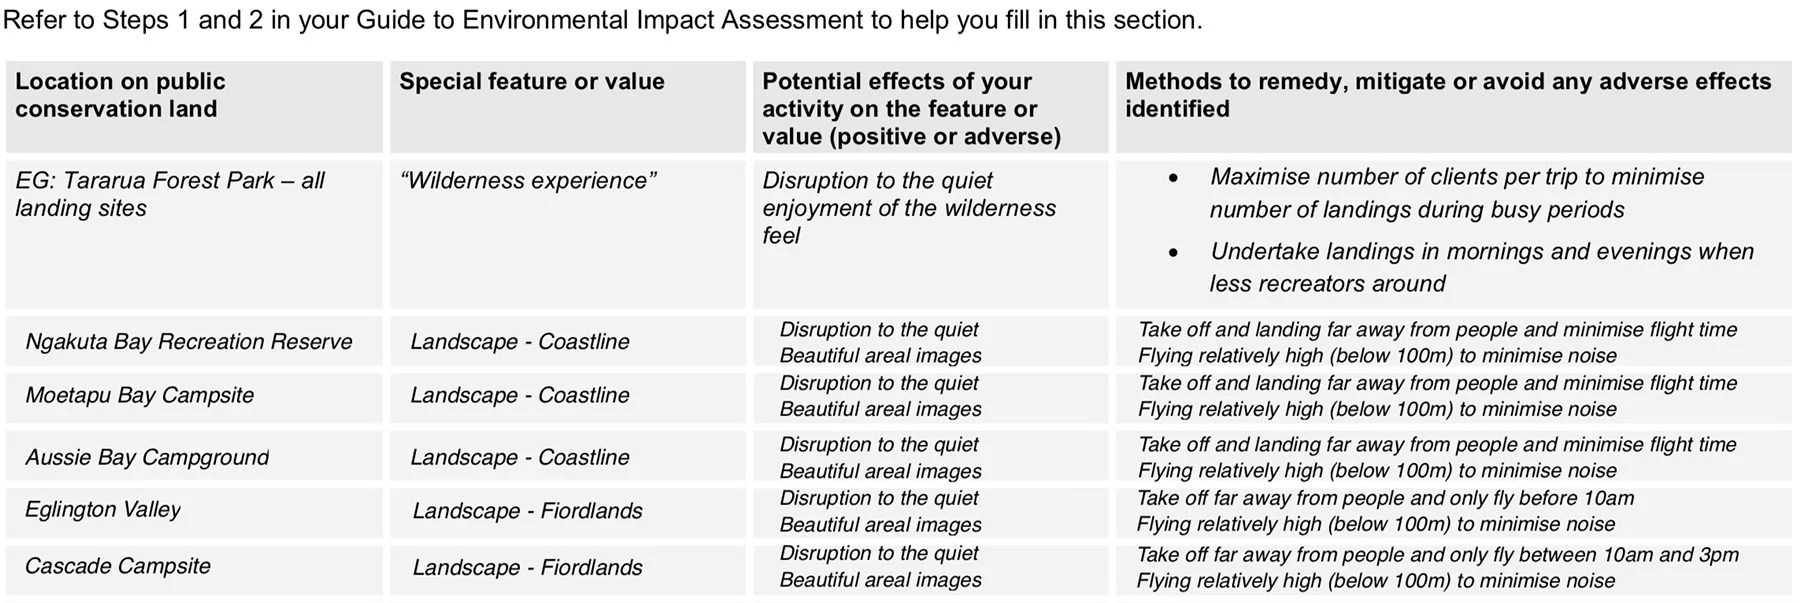Select the Eglington Valley location field
Viewport: 1800px width, 603px height.
pyautogui.click(x=103, y=510)
